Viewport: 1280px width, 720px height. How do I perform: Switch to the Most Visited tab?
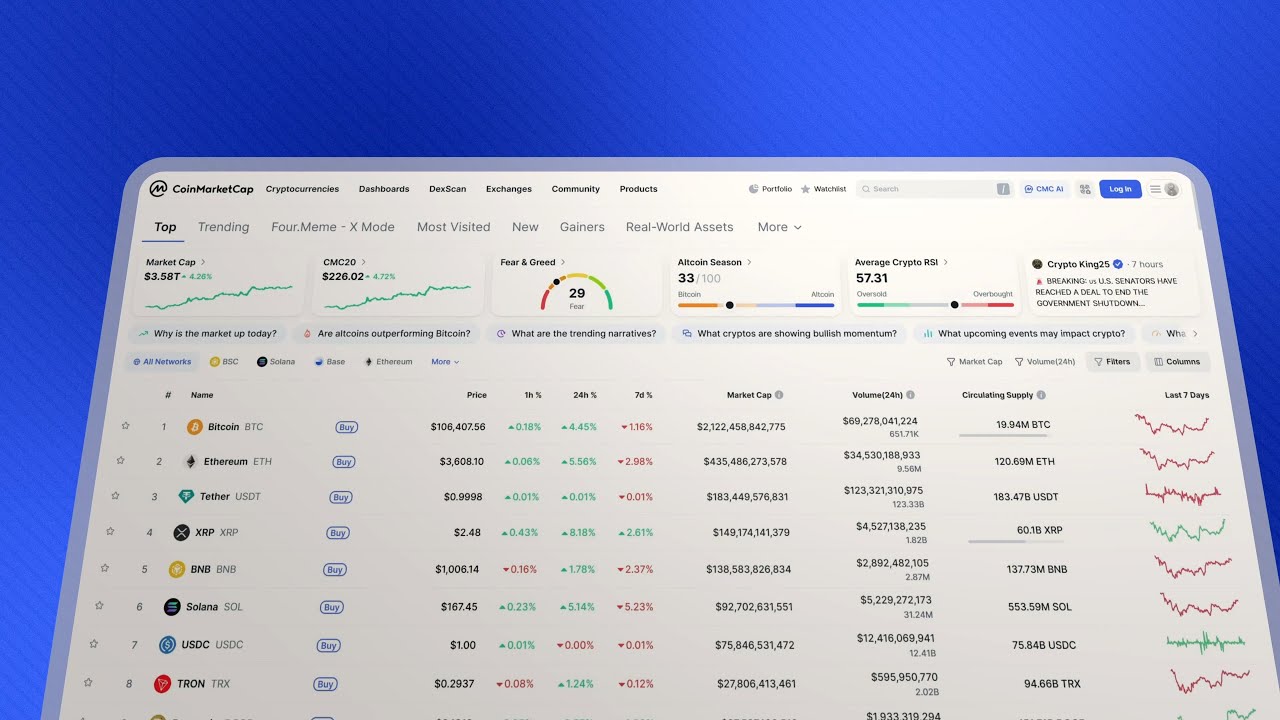pyautogui.click(x=454, y=227)
